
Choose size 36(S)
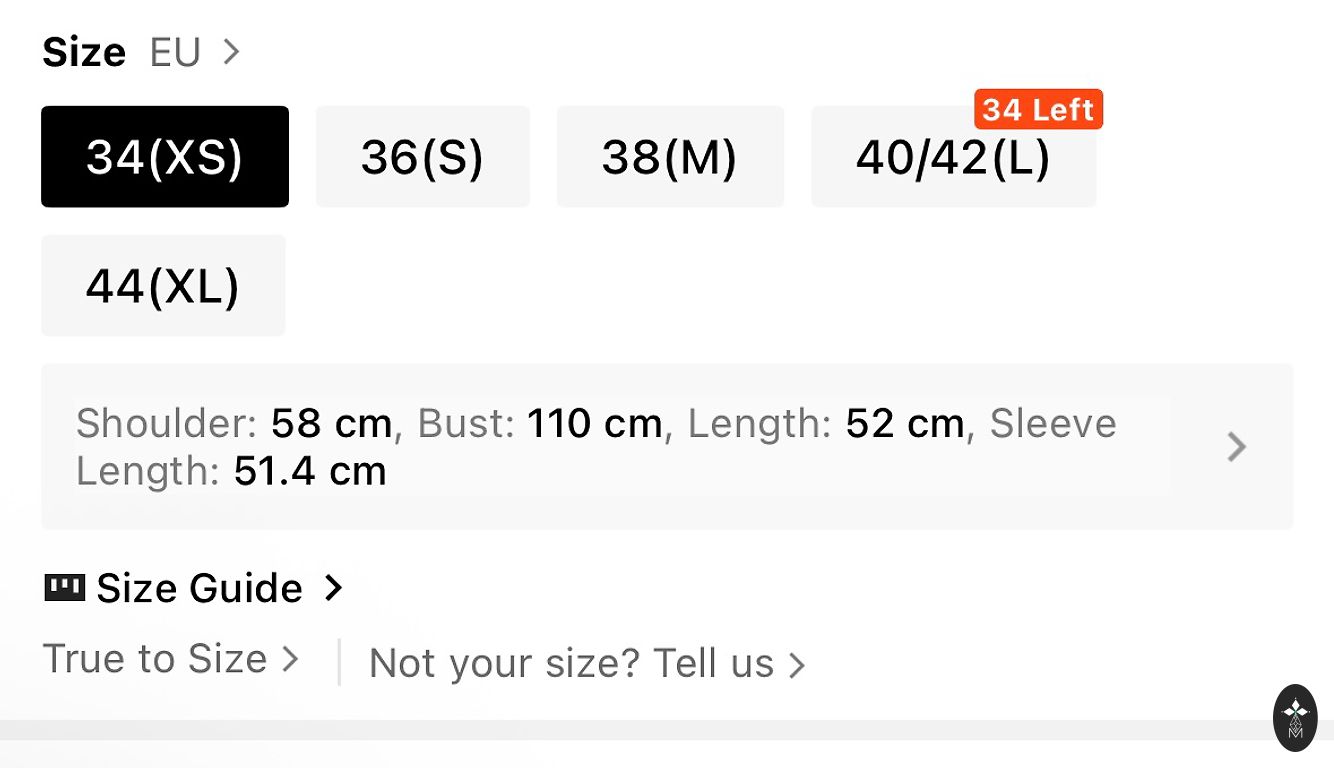[x=422, y=157]
